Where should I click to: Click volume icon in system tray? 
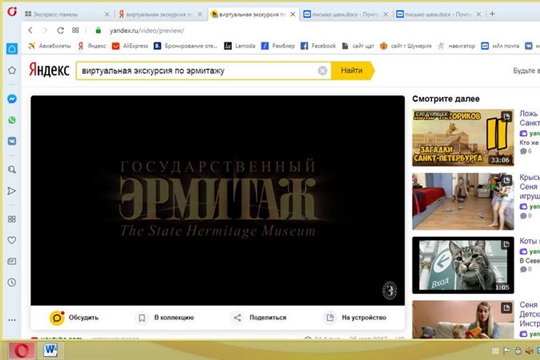pos(529,351)
